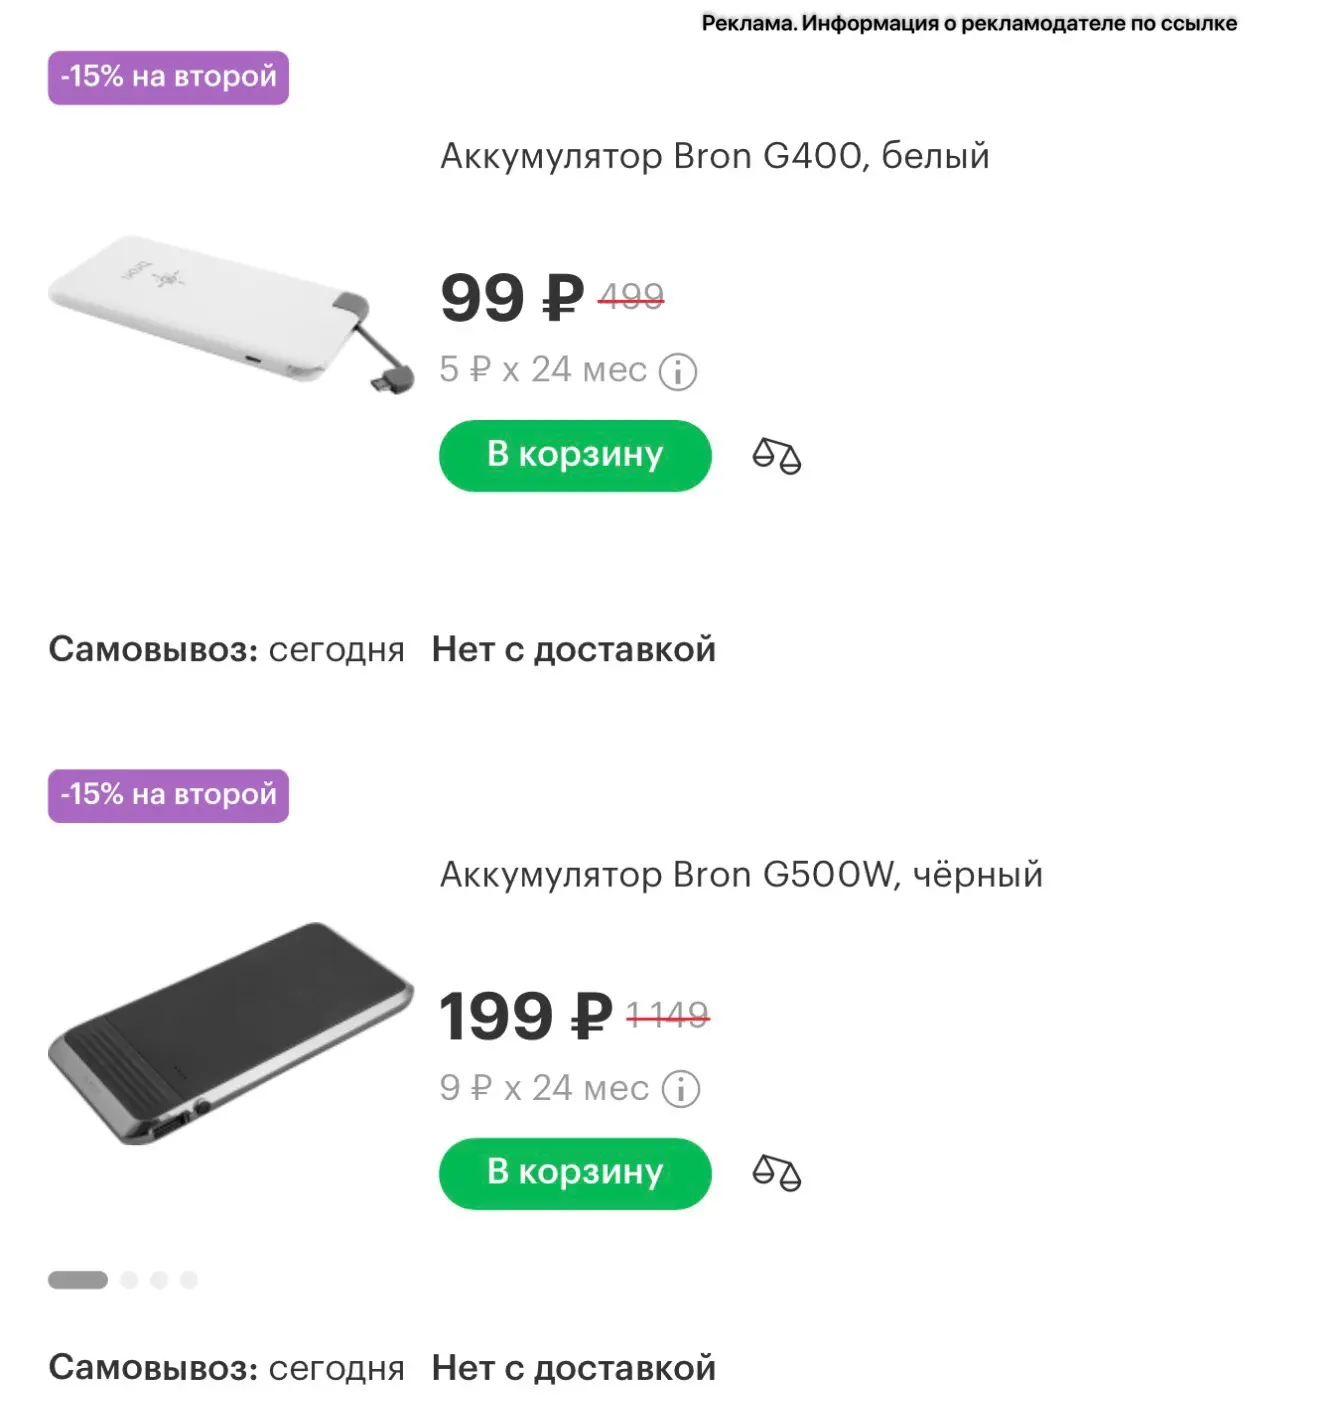The image size is (1320, 1420).
Task: Open advertiser info link at top
Action: click(969, 23)
